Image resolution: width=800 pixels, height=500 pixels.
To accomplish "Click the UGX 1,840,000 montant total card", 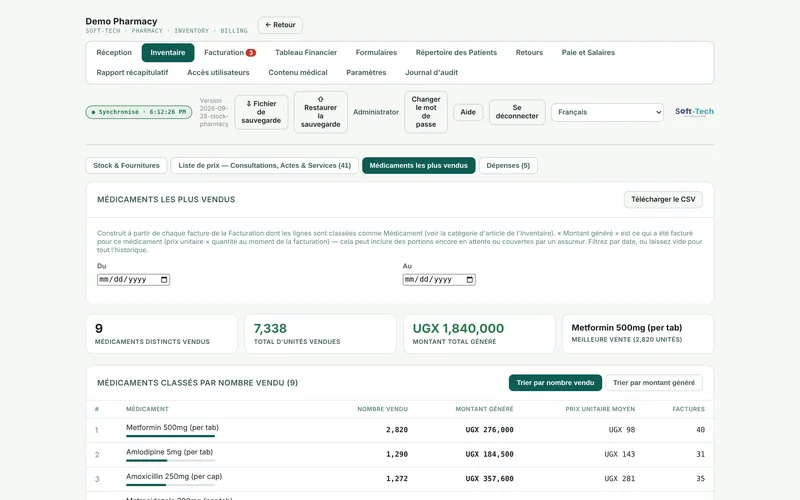I will point(479,334).
